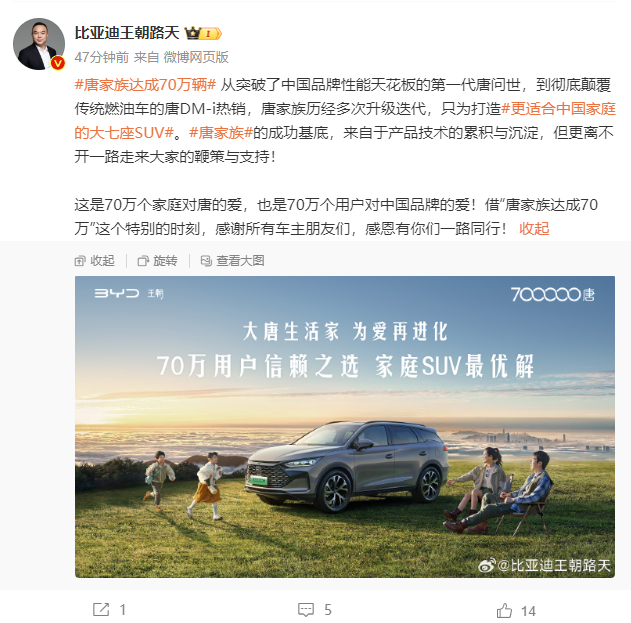Collapse the post text via orange 收起

534,229
